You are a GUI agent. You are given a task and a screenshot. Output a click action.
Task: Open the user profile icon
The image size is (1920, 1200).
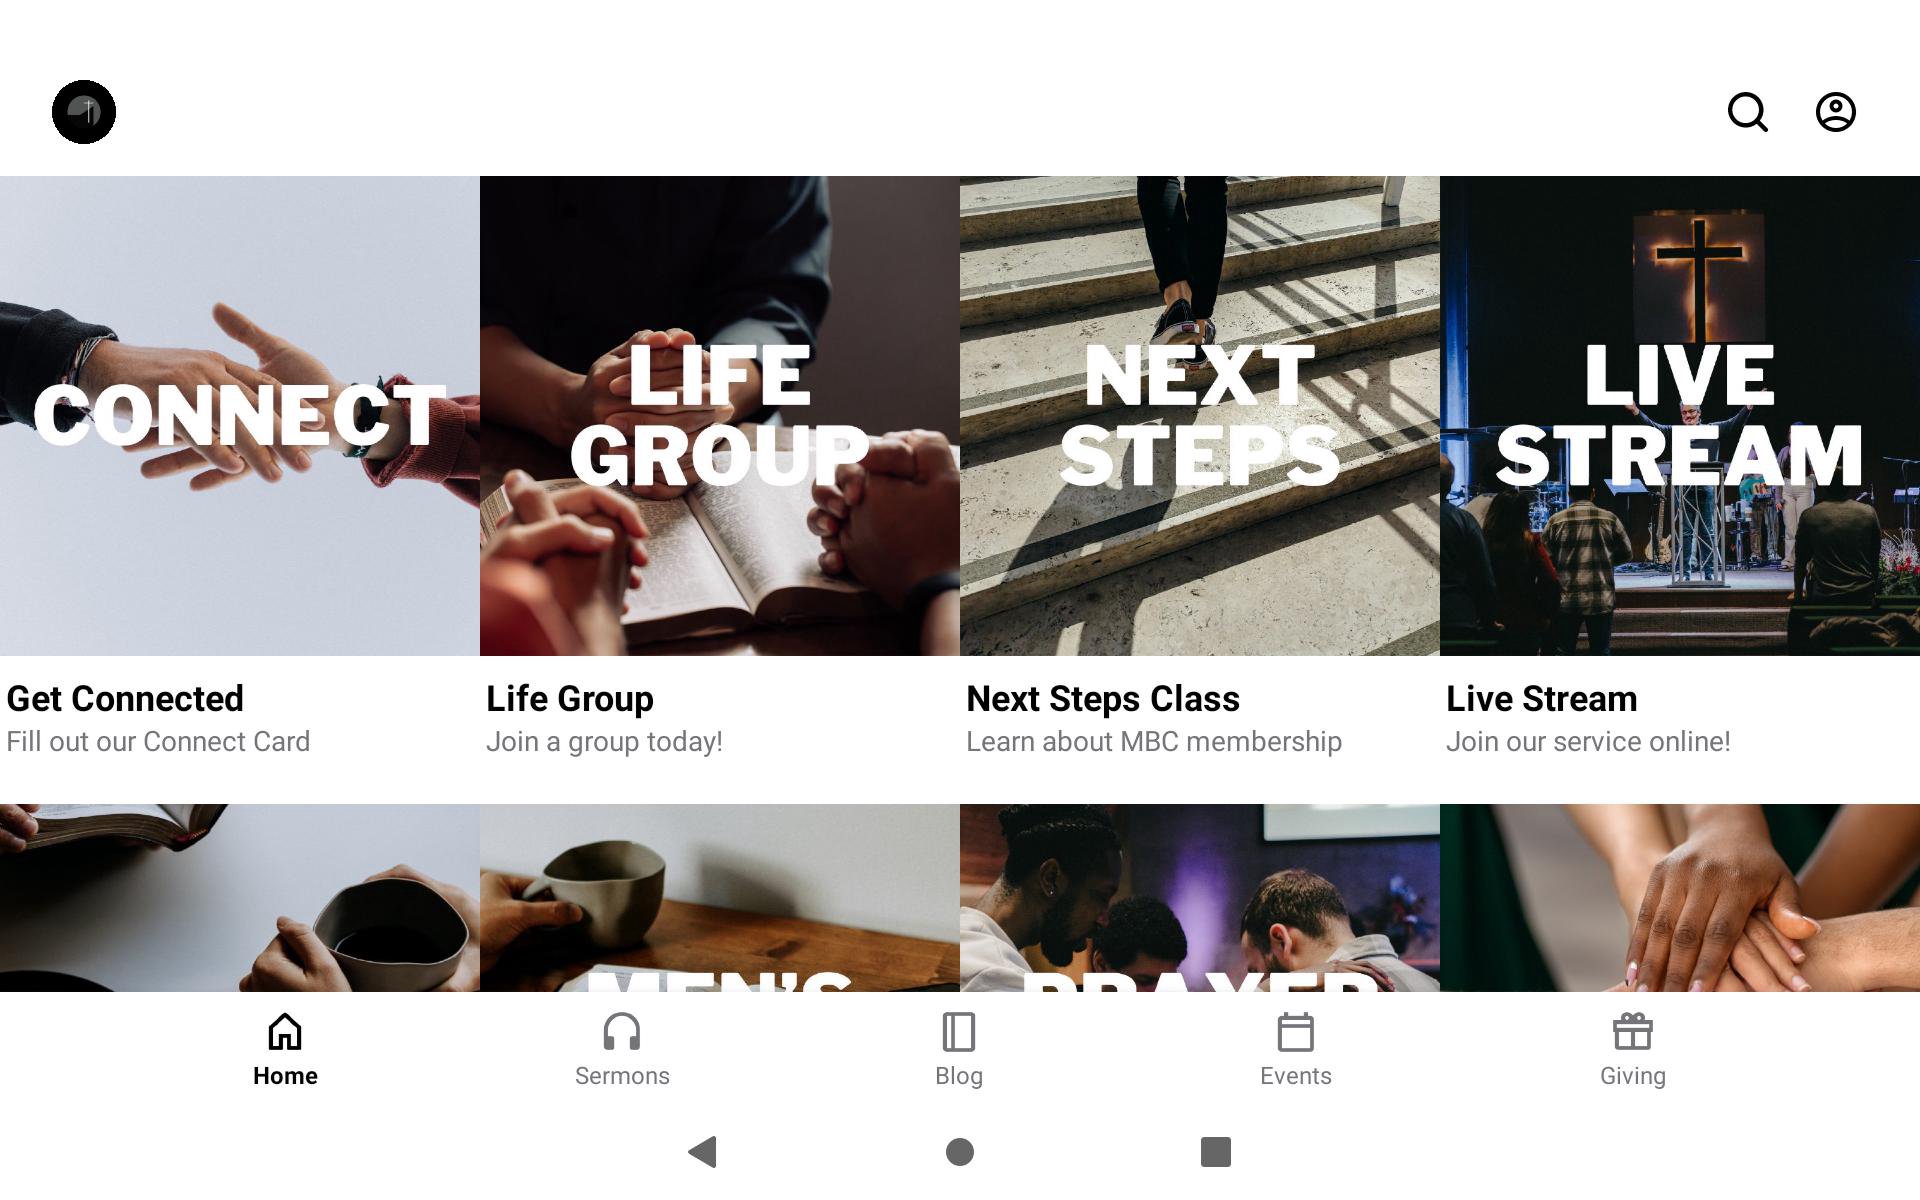(x=1836, y=112)
